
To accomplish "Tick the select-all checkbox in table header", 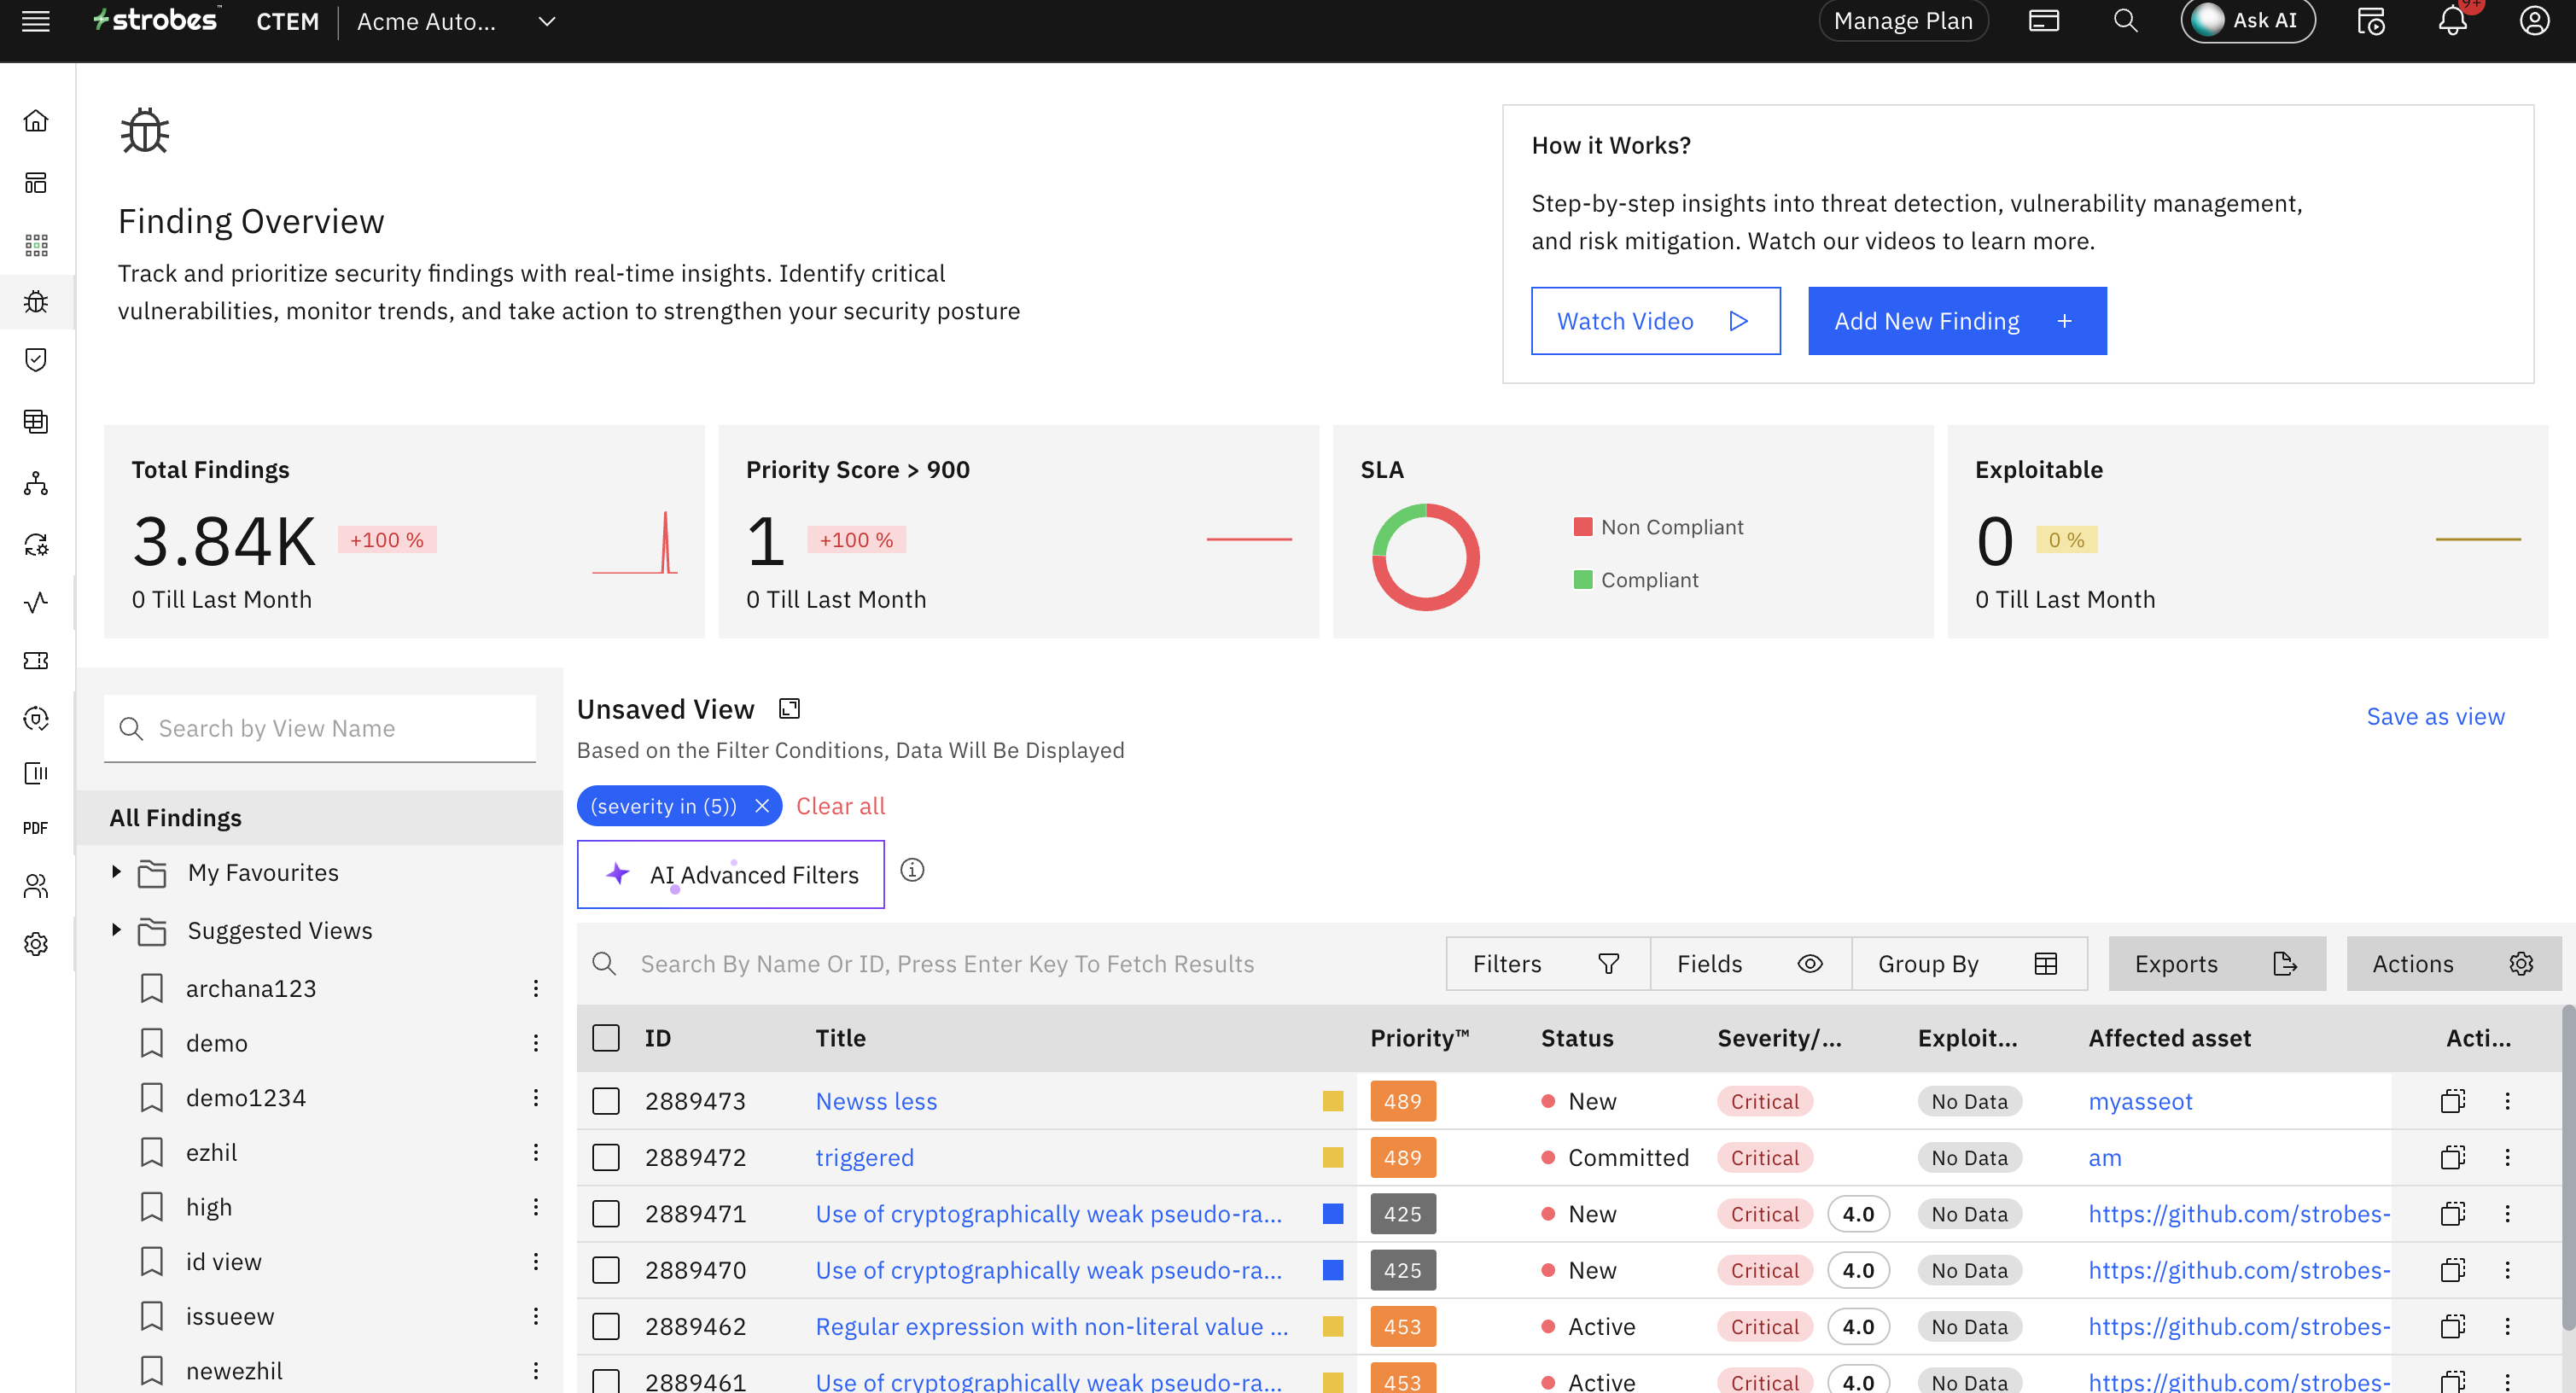I will click(x=606, y=1038).
